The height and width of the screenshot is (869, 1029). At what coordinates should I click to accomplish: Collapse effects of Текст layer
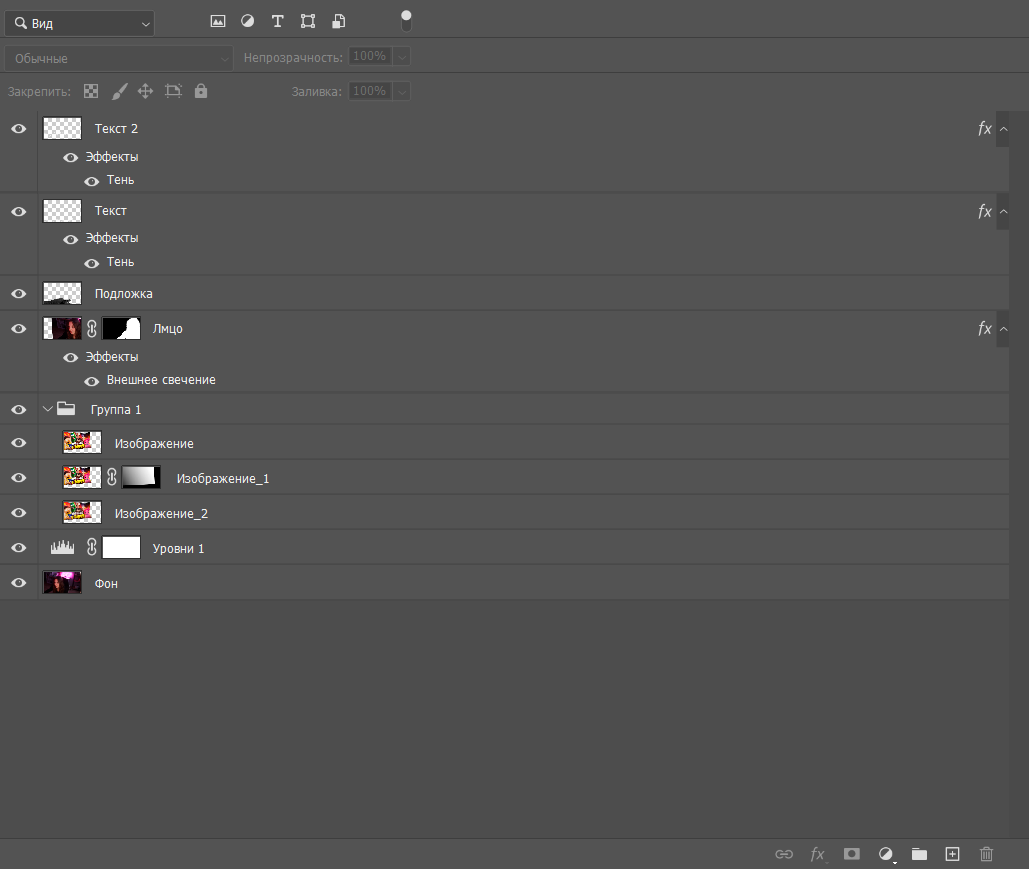(x=1003, y=211)
